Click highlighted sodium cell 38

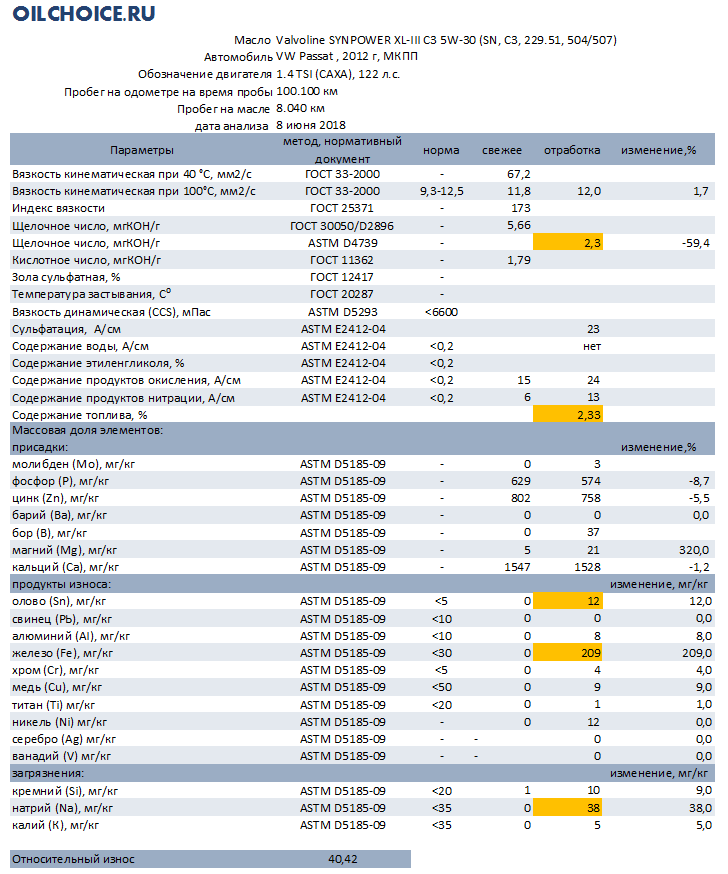click(x=567, y=808)
